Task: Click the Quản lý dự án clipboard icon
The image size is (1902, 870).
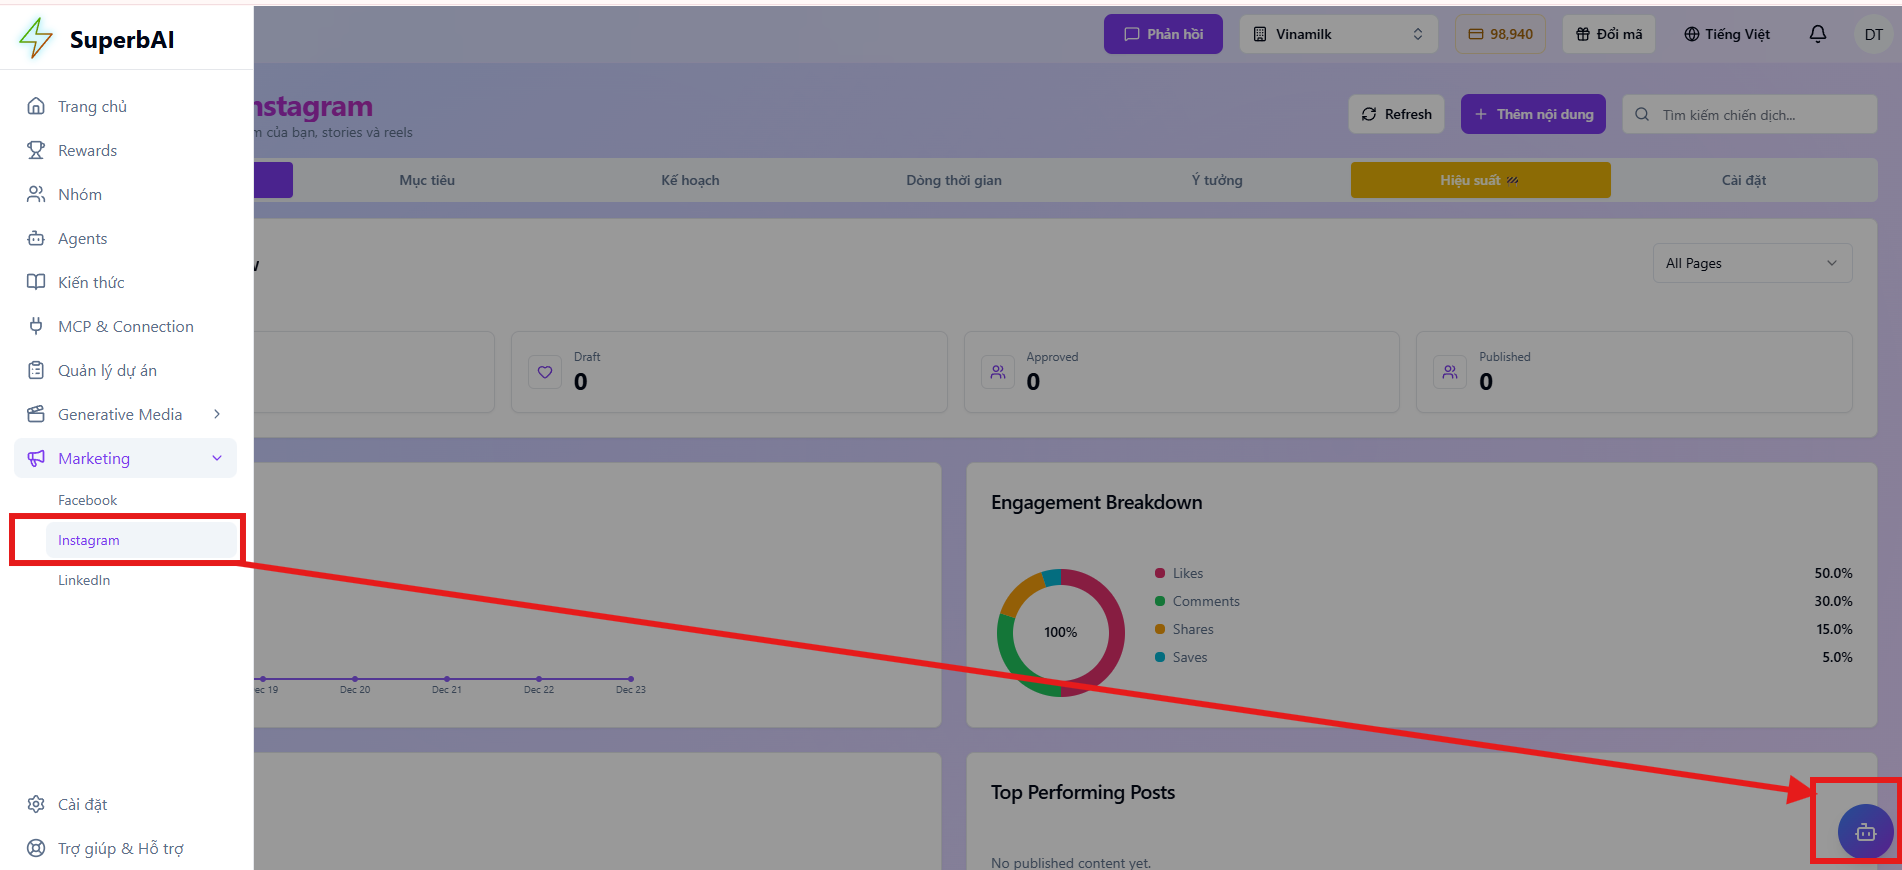Action: click(36, 370)
